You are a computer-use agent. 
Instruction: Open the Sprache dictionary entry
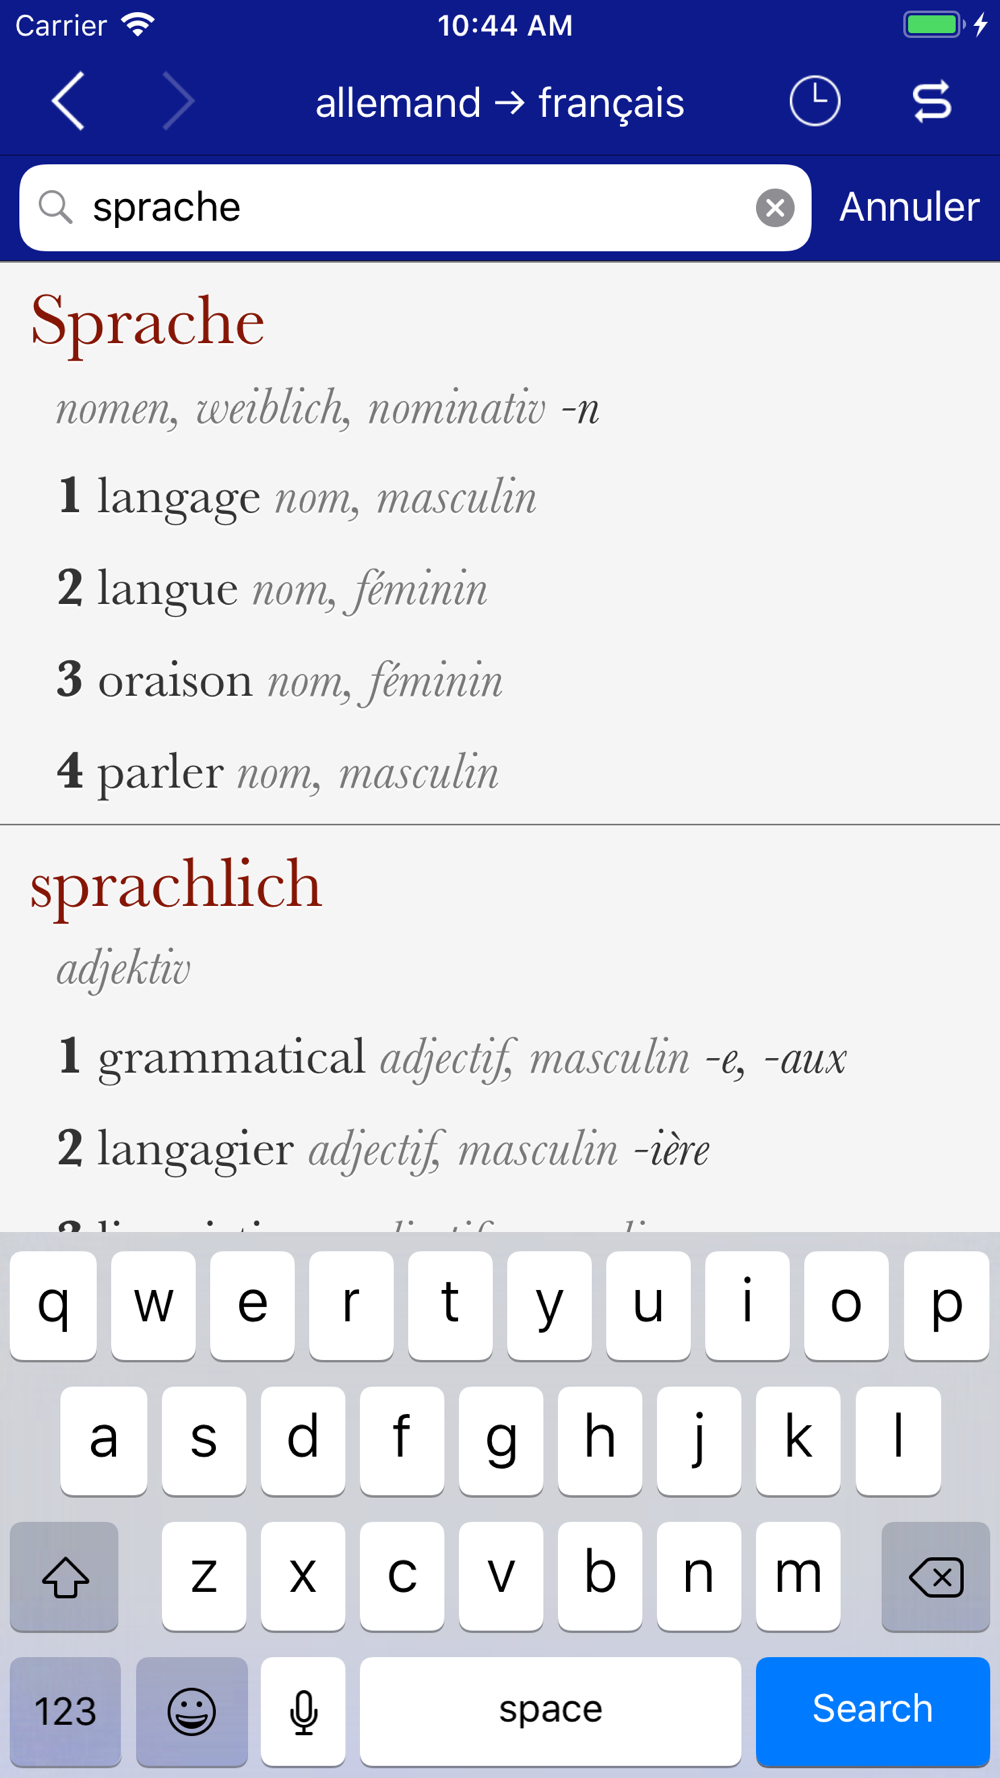pyautogui.click(x=147, y=321)
